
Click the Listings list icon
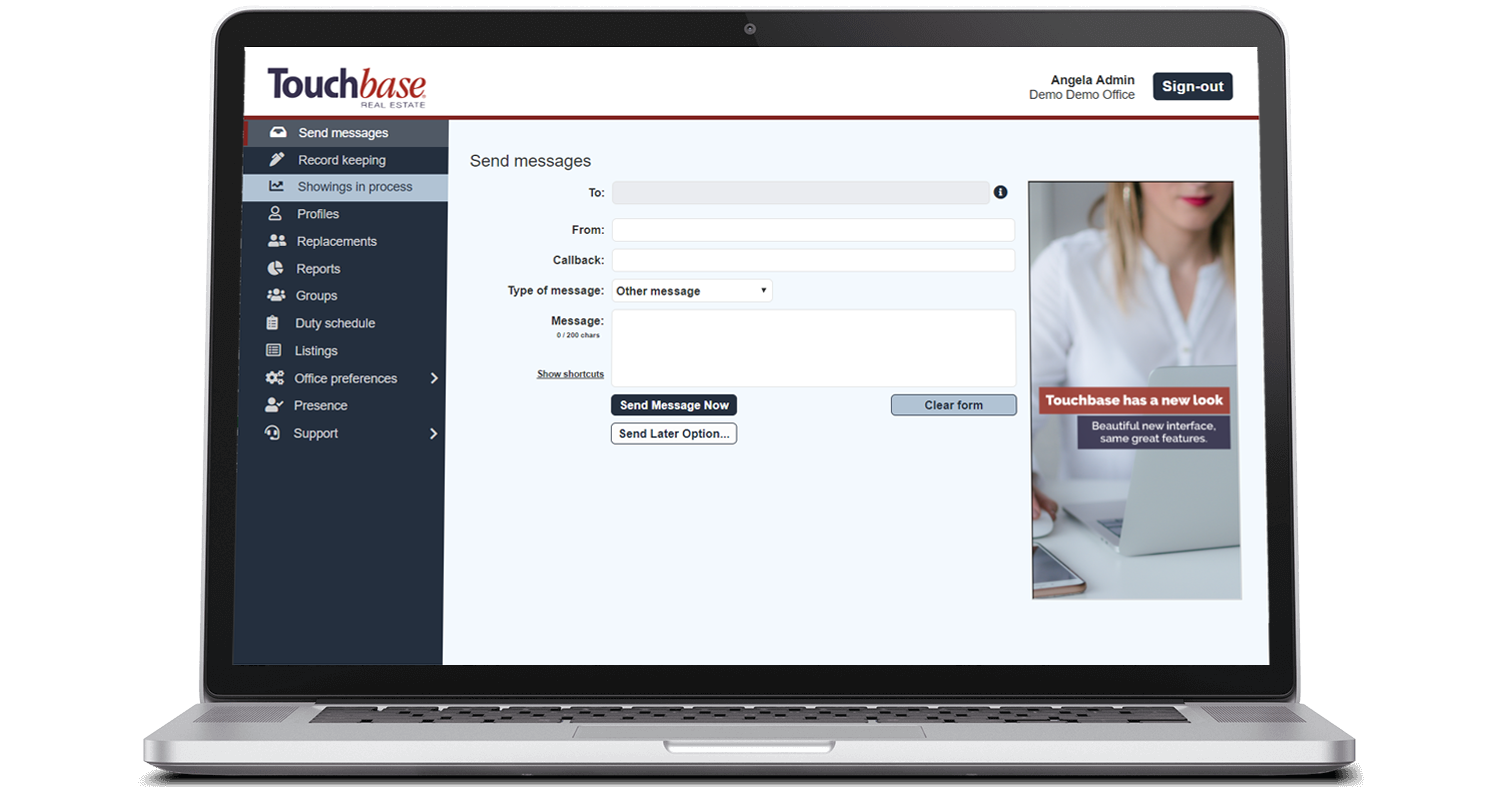275,350
